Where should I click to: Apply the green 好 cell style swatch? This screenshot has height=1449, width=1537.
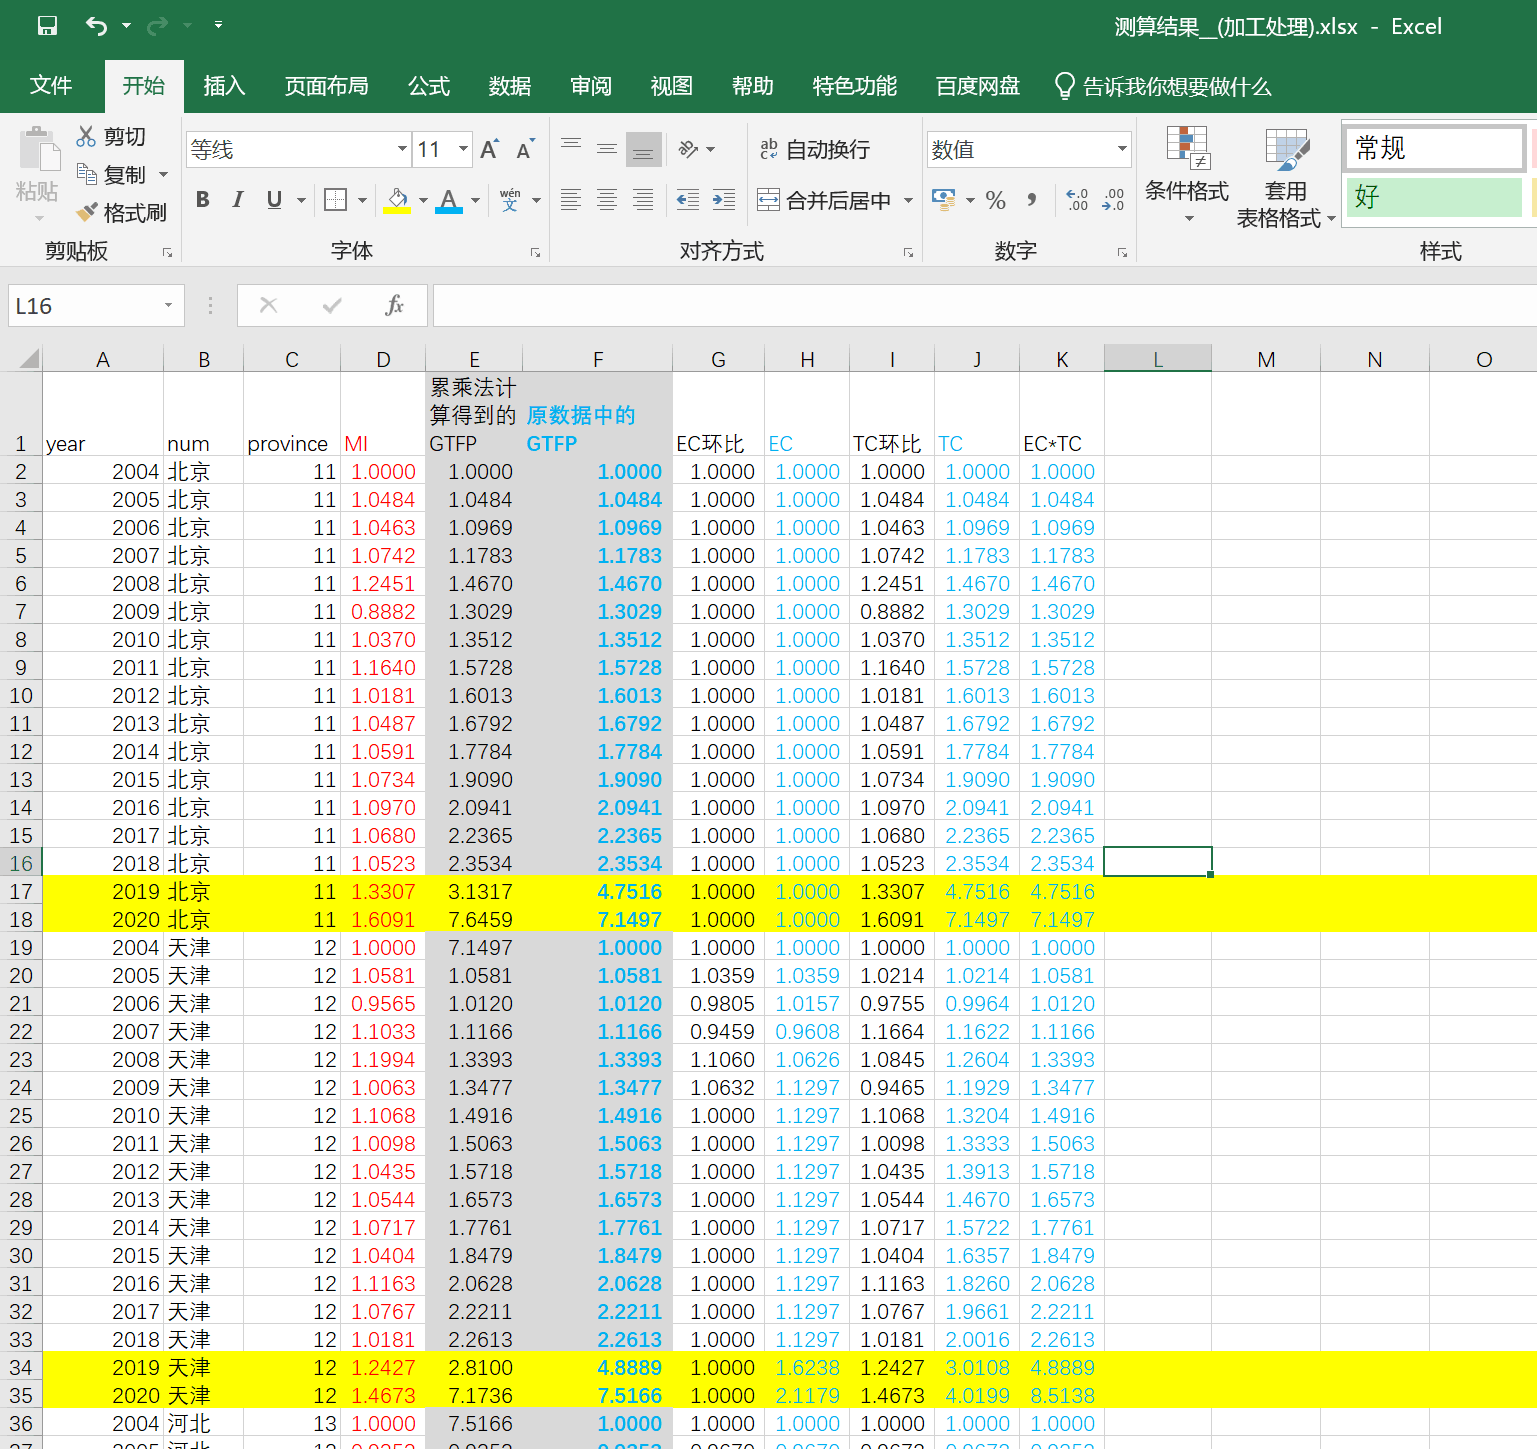click(1433, 197)
